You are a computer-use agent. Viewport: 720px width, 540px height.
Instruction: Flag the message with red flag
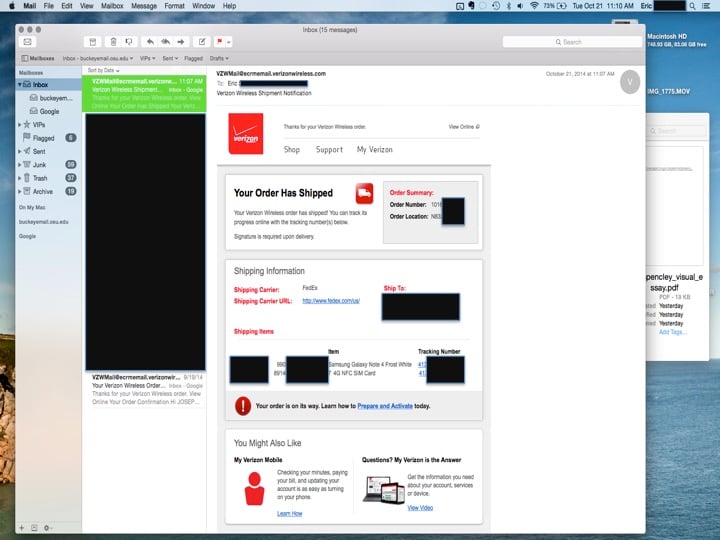(x=219, y=42)
